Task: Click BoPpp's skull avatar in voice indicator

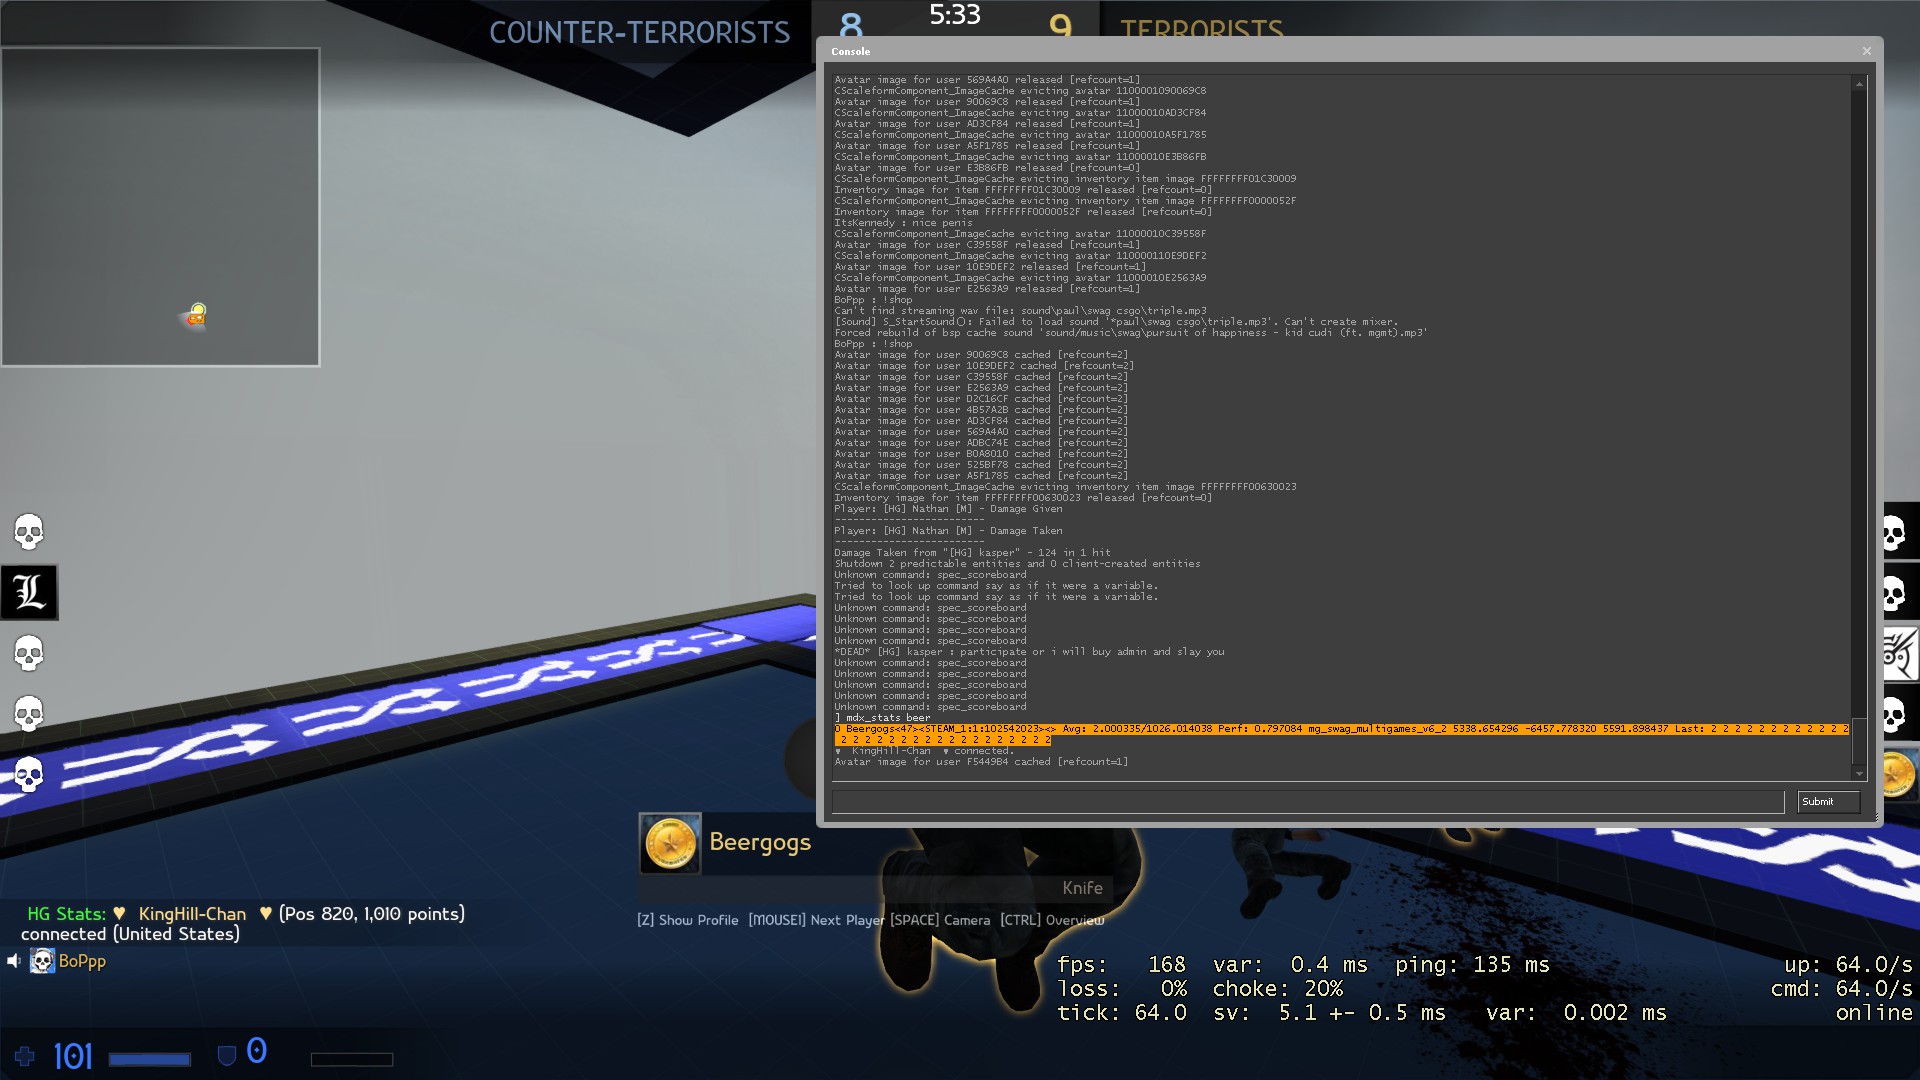Action: point(42,961)
